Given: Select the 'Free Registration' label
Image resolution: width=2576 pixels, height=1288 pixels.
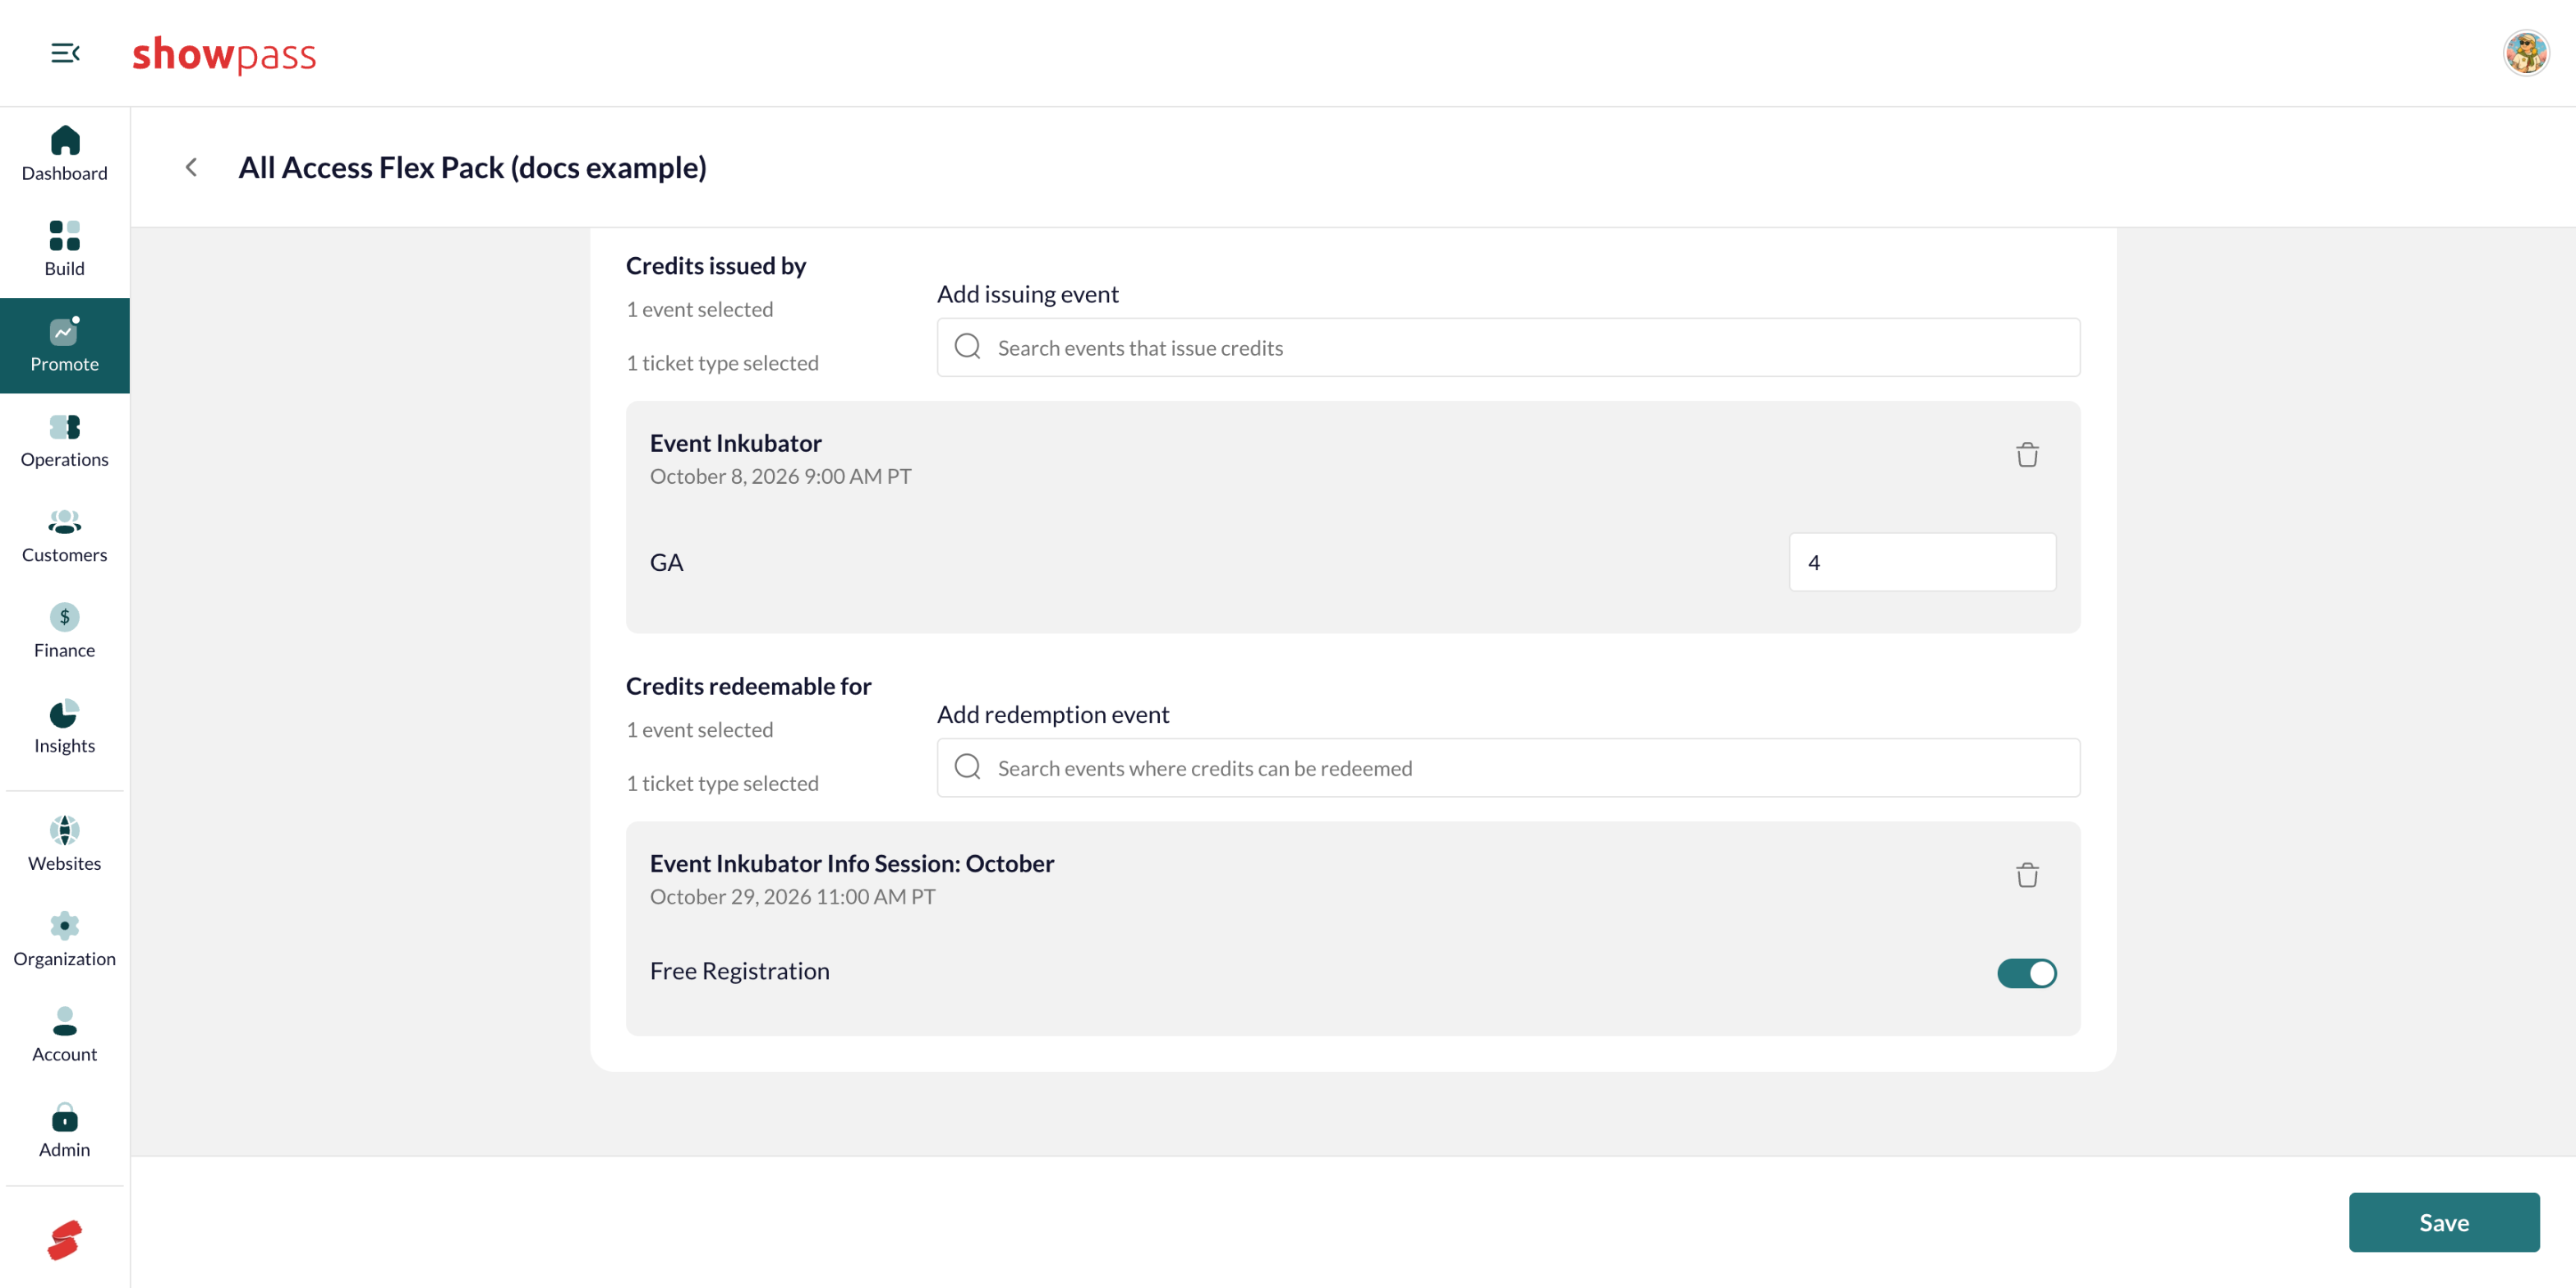Looking at the screenshot, I should pos(739,971).
